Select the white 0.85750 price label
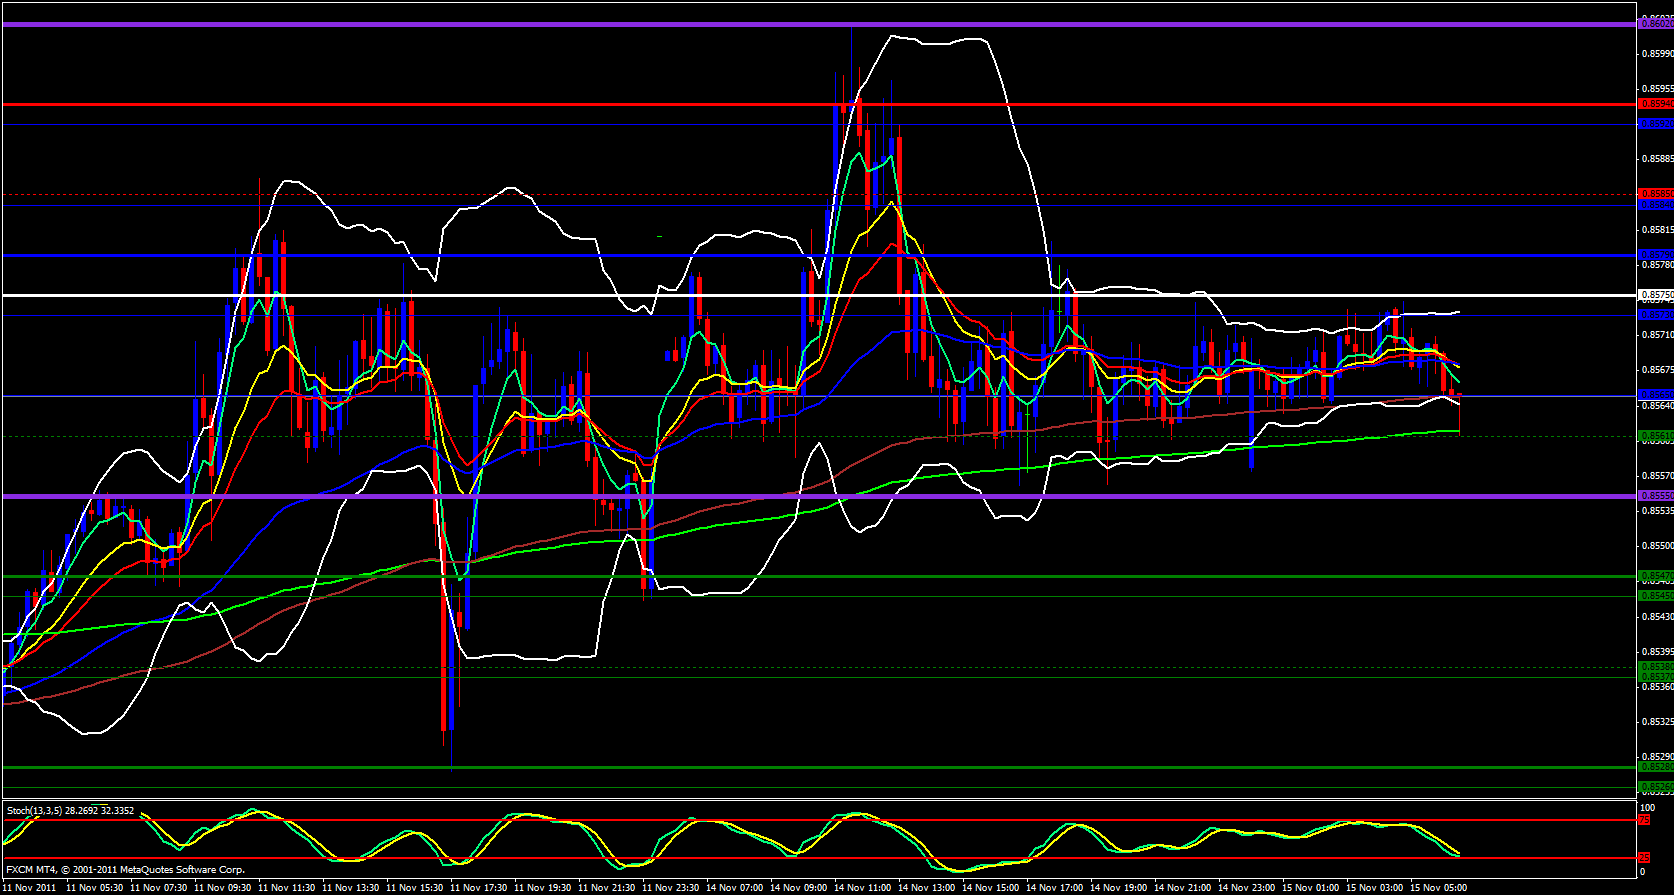Viewport: 1674px width, 895px height. 1654,295
